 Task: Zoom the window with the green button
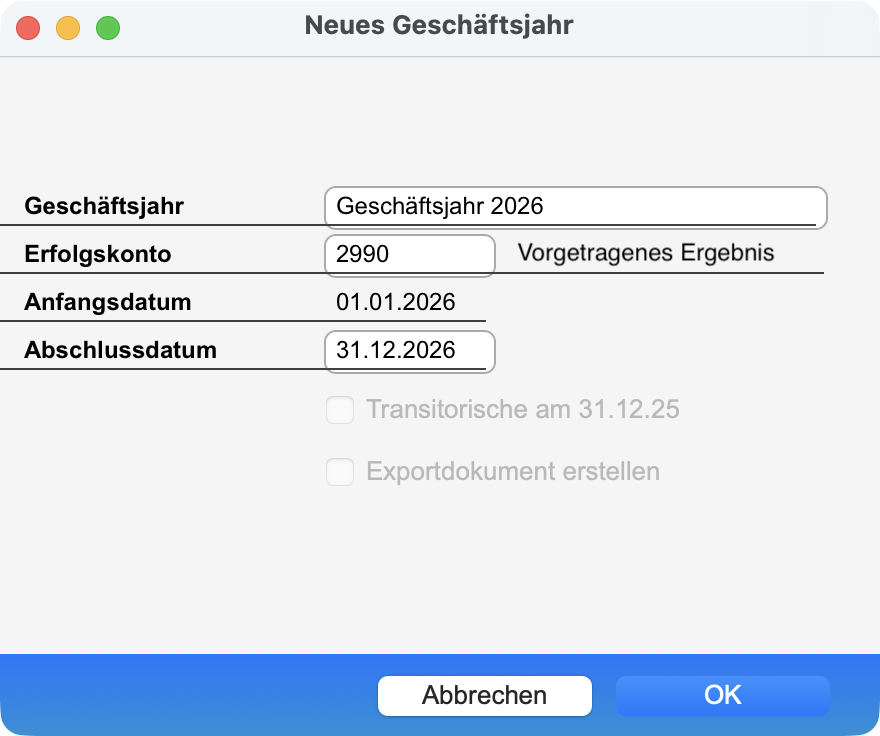click(x=108, y=28)
